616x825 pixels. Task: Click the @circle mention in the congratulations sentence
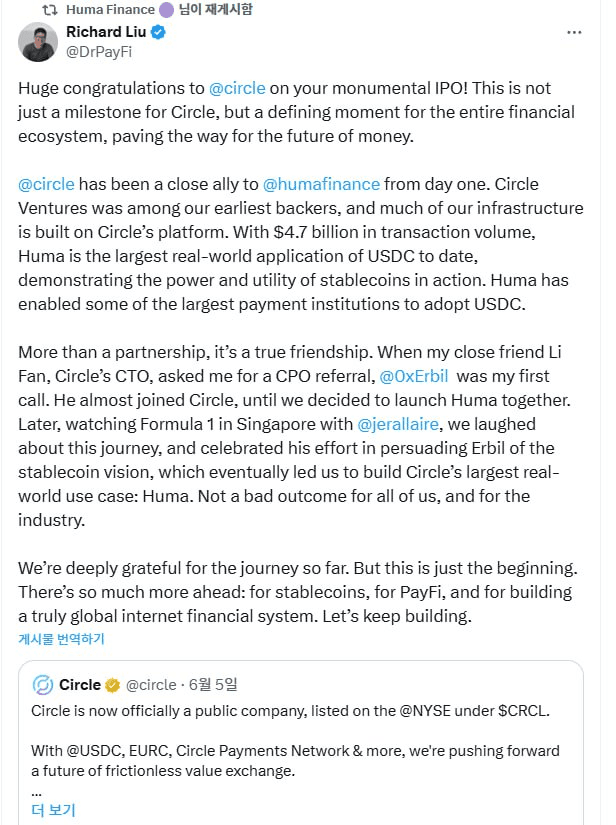pos(238,87)
